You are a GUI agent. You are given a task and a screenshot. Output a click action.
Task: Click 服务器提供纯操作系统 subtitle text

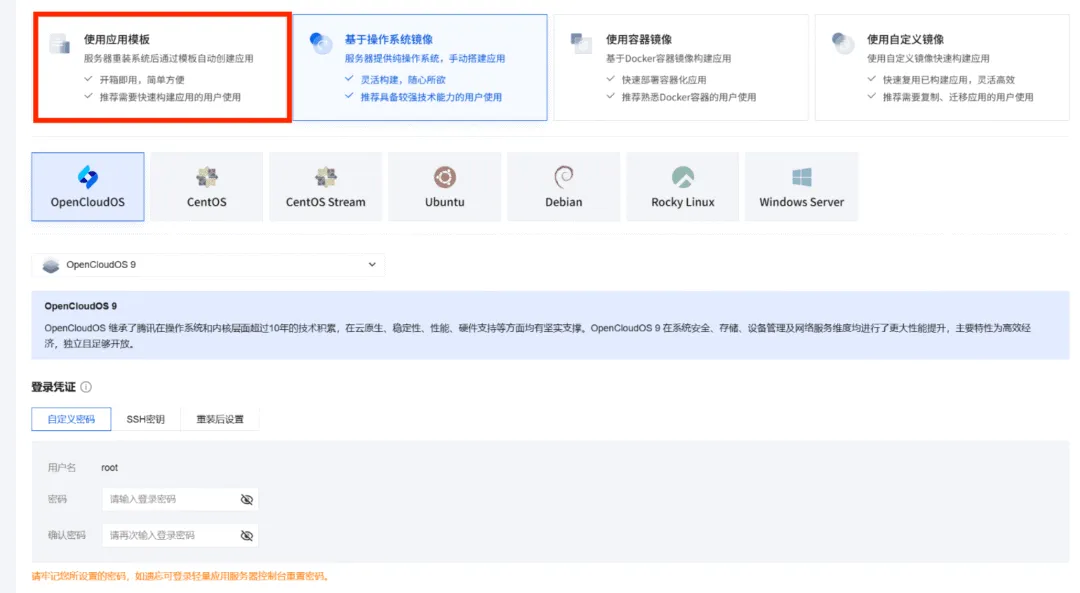click(x=425, y=59)
